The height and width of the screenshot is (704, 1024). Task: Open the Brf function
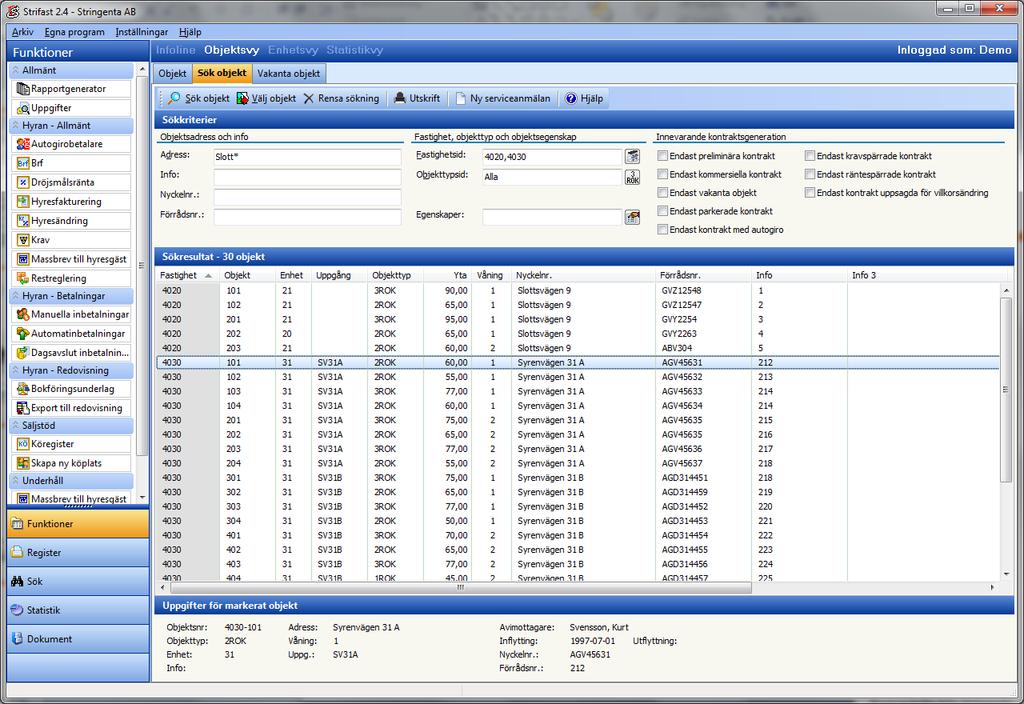71,163
